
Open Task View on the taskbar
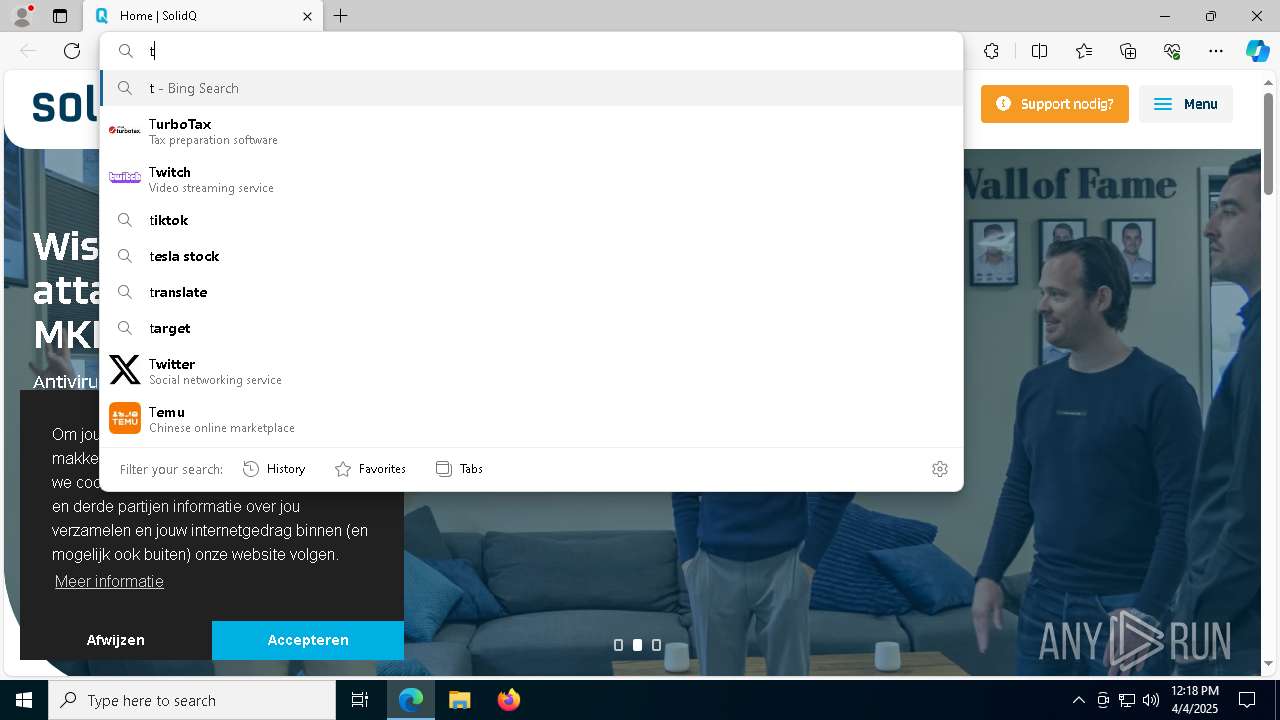pos(360,700)
